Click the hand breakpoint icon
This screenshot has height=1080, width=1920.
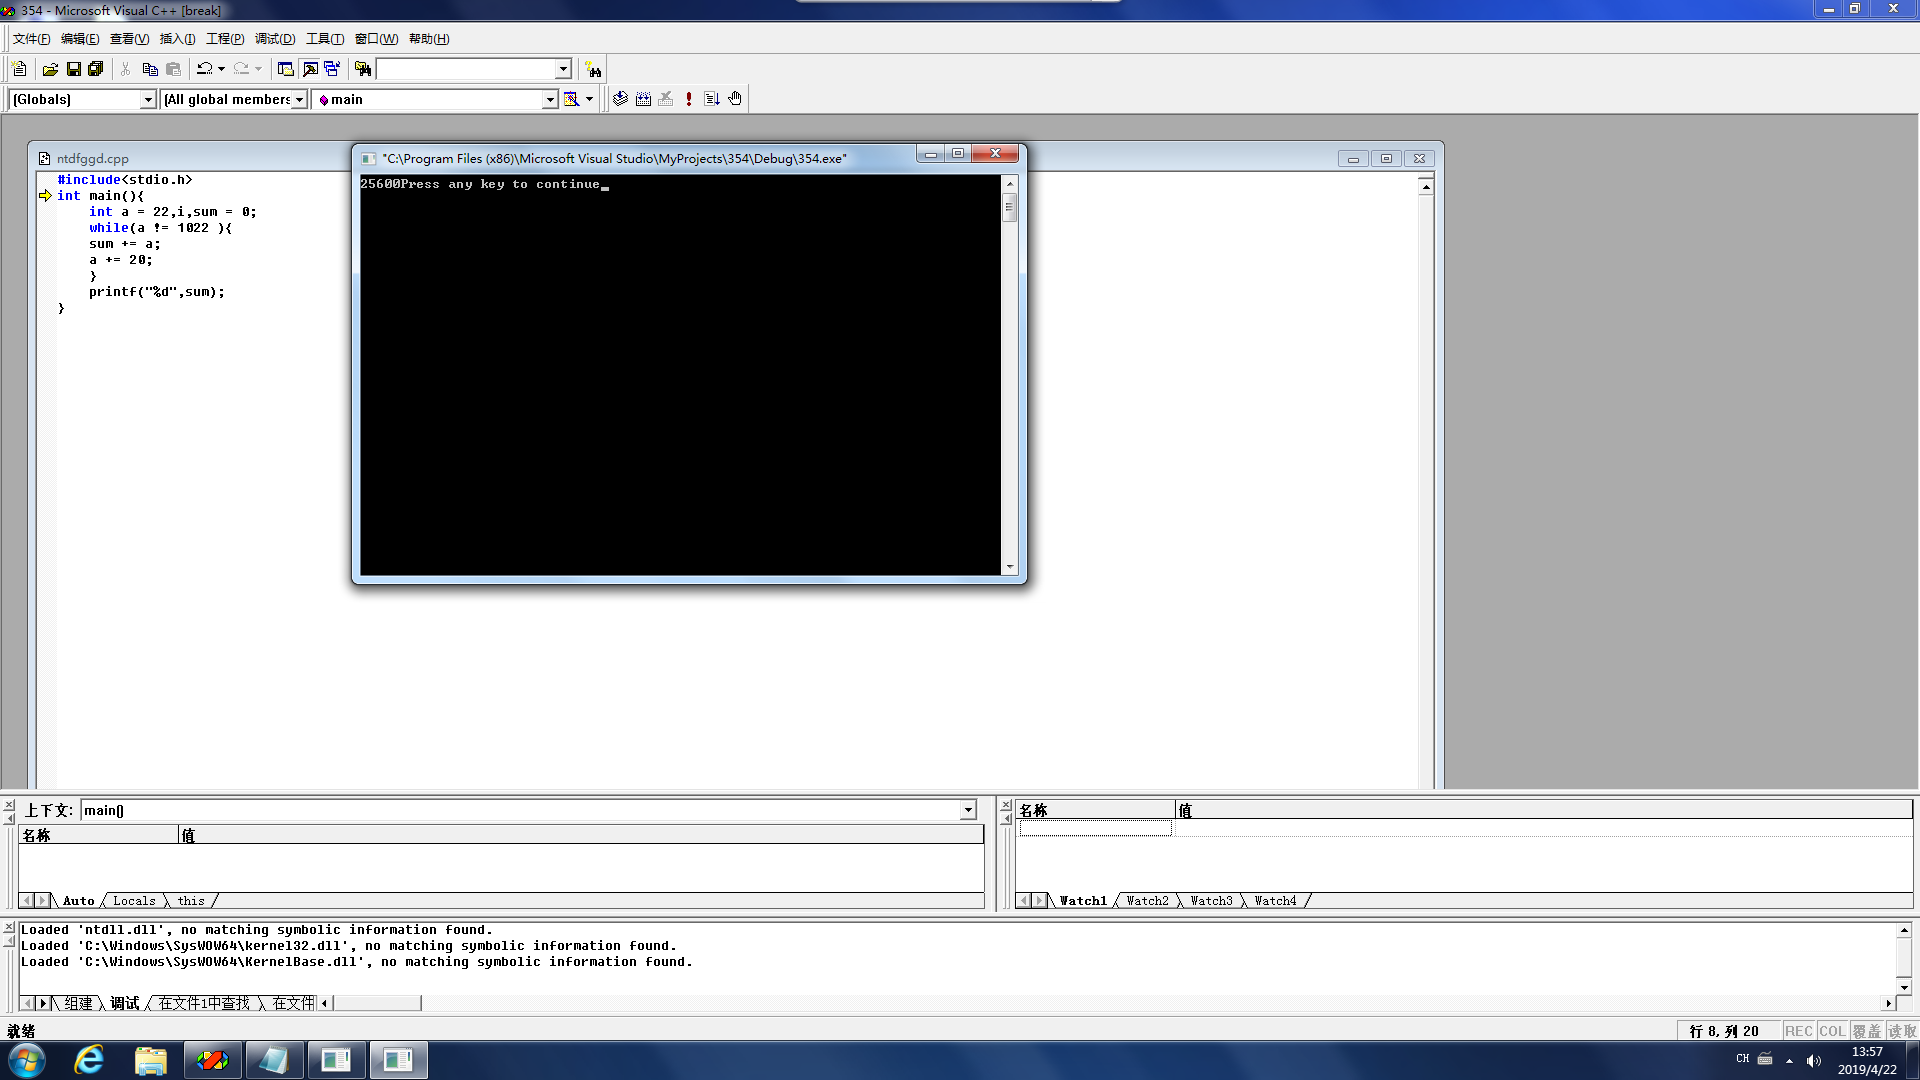(x=735, y=99)
